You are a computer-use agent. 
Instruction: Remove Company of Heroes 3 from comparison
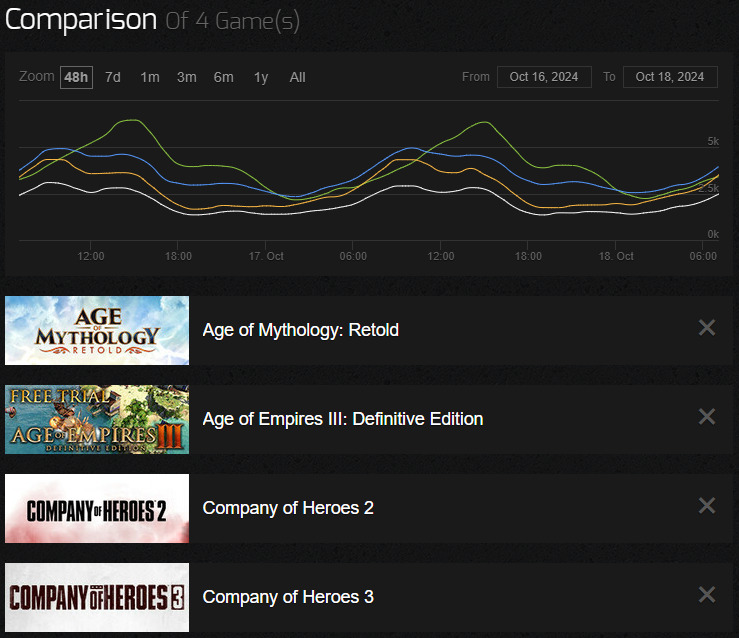(x=707, y=595)
